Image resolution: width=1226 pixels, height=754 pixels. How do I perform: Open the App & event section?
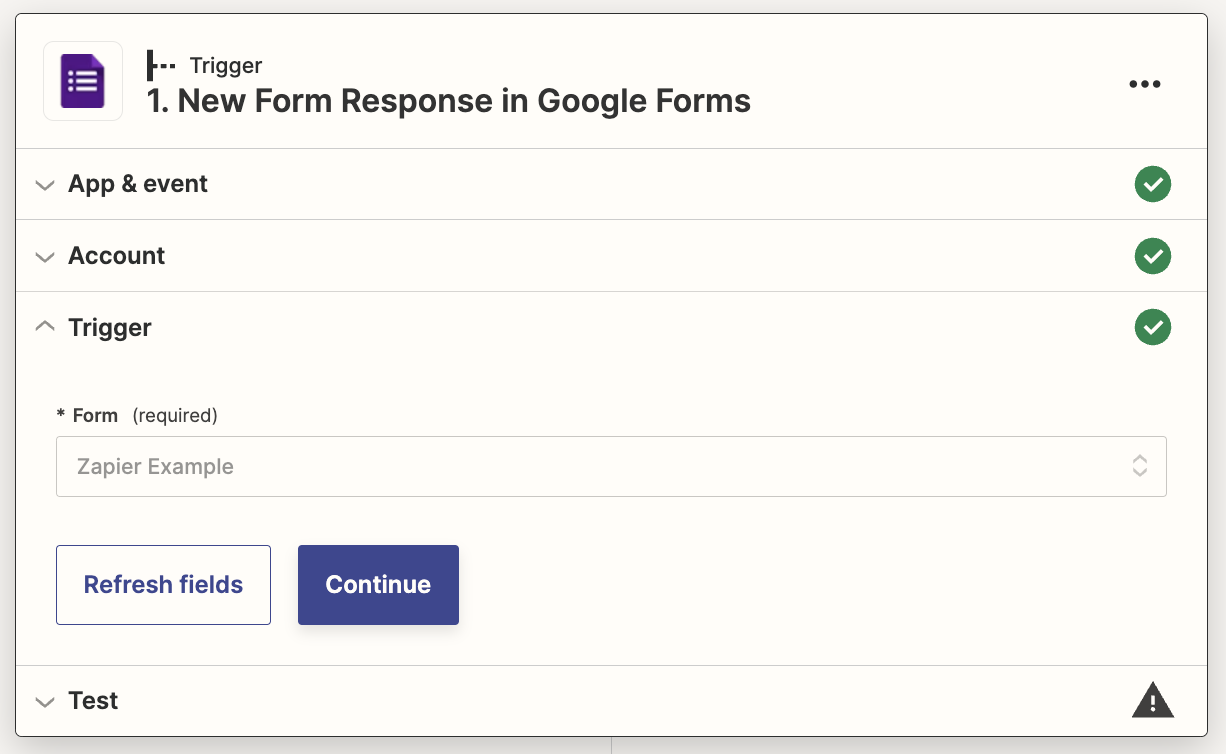click(x=138, y=184)
